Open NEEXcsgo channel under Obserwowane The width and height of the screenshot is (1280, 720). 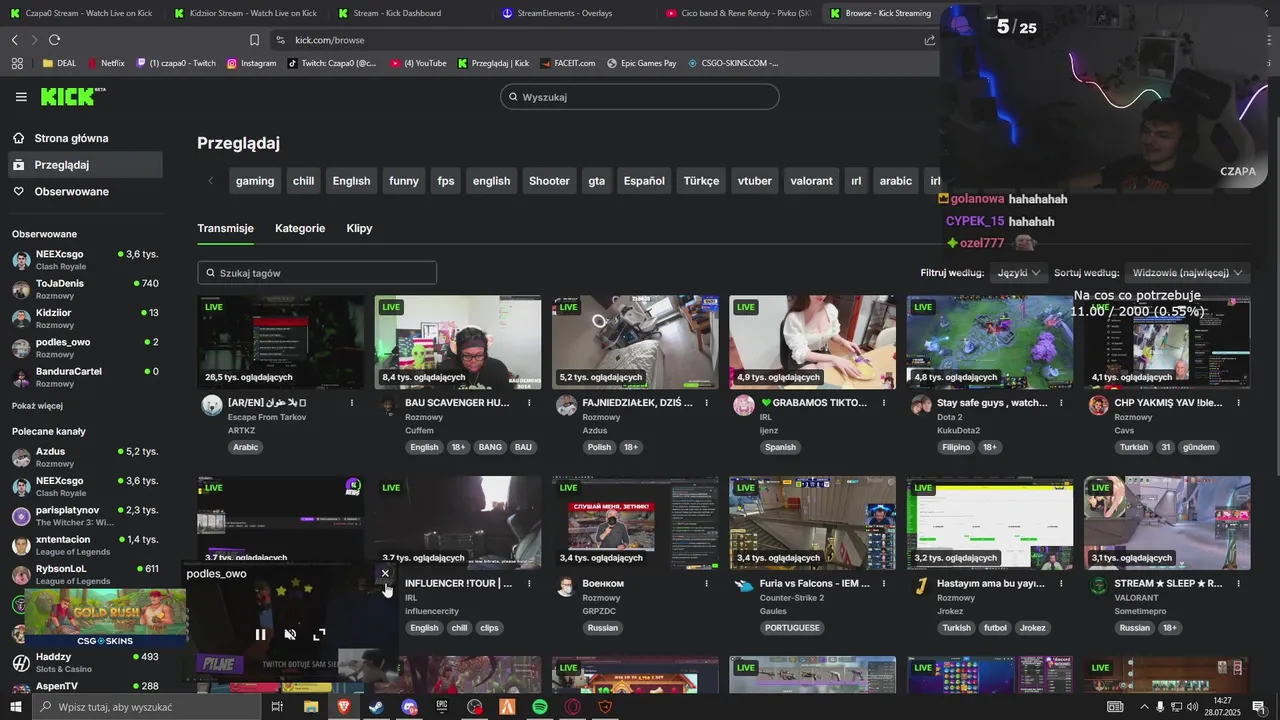(x=85, y=260)
